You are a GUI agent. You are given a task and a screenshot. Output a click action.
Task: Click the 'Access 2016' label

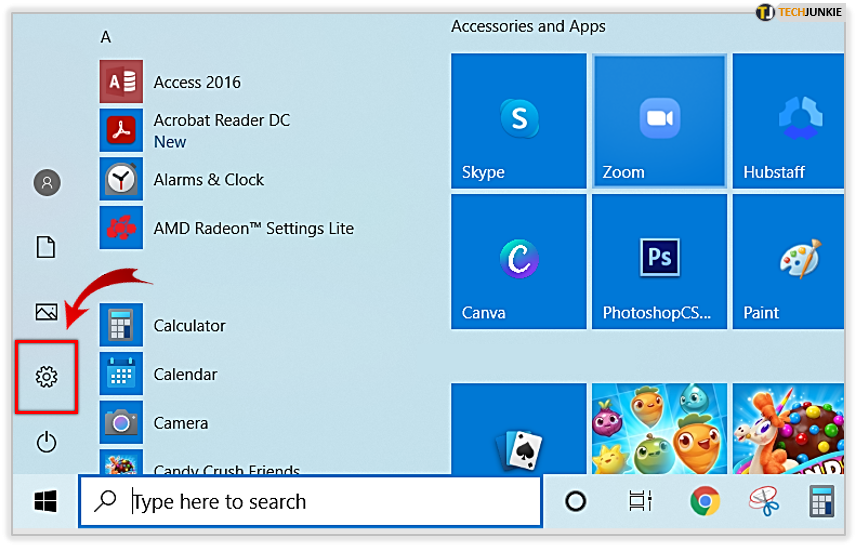[x=197, y=82]
